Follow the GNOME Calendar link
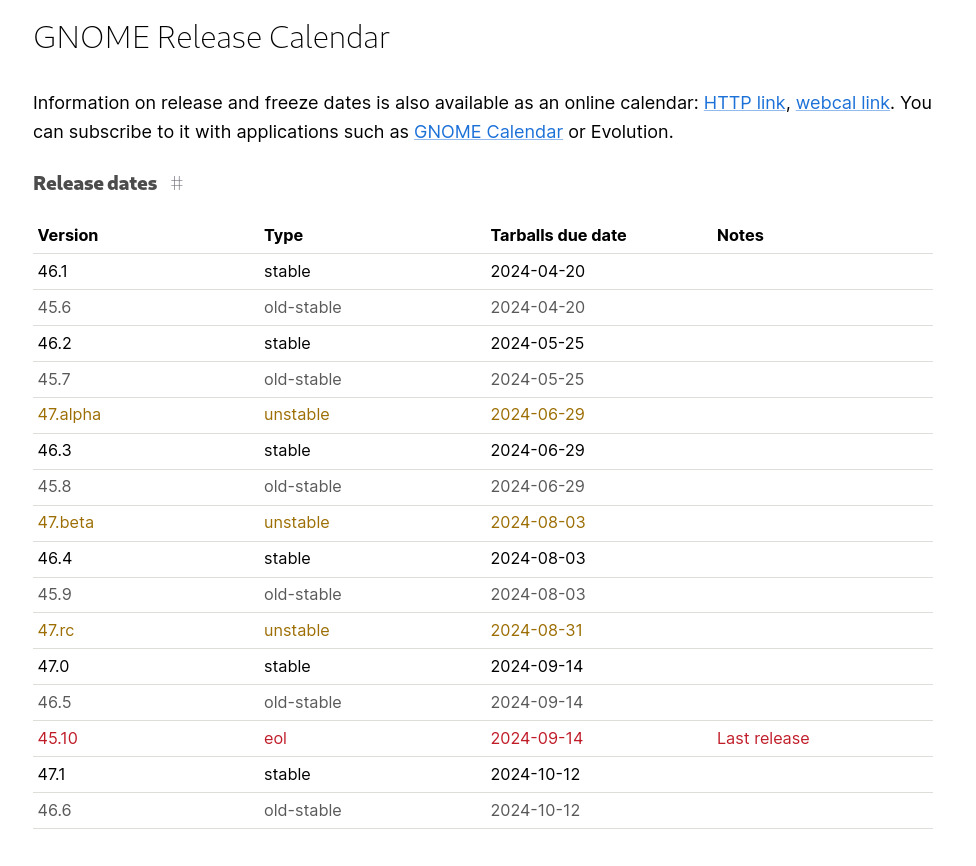Viewport: 976px width, 866px height. [488, 132]
